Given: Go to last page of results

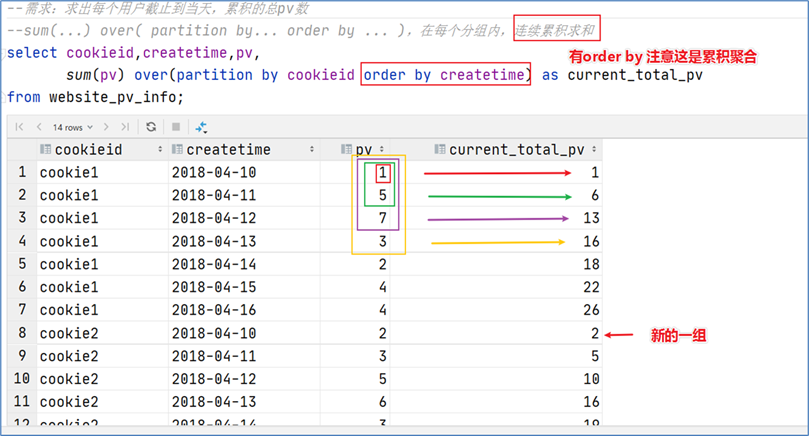Looking at the screenshot, I should click(x=125, y=126).
